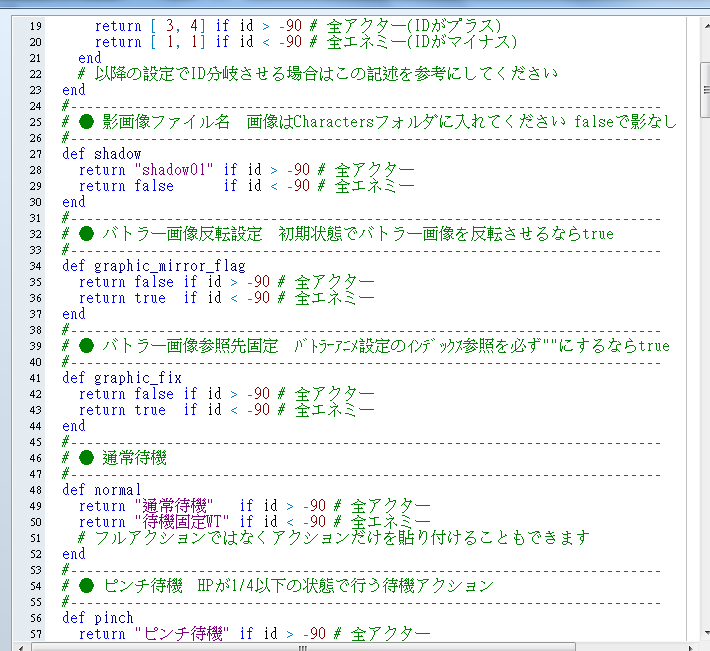Click comment '全エネミー' on line 29
The image size is (710, 651).
click(374, 186)
